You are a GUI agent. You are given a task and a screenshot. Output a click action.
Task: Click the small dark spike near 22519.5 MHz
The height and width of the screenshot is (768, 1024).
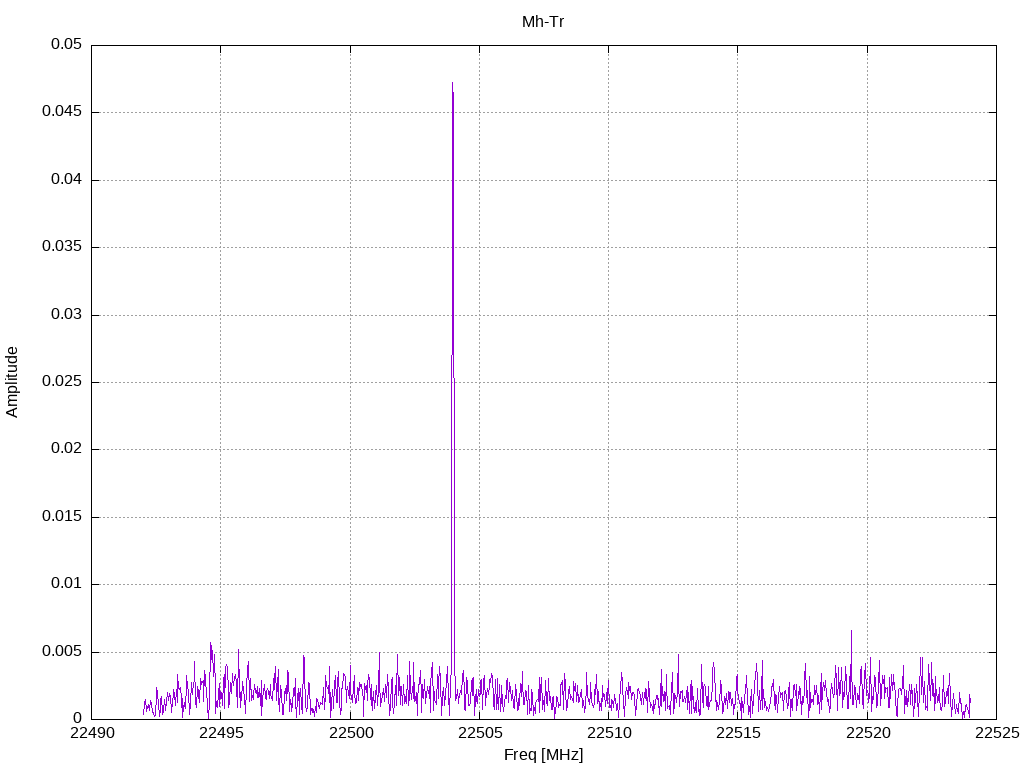(851, 633)
